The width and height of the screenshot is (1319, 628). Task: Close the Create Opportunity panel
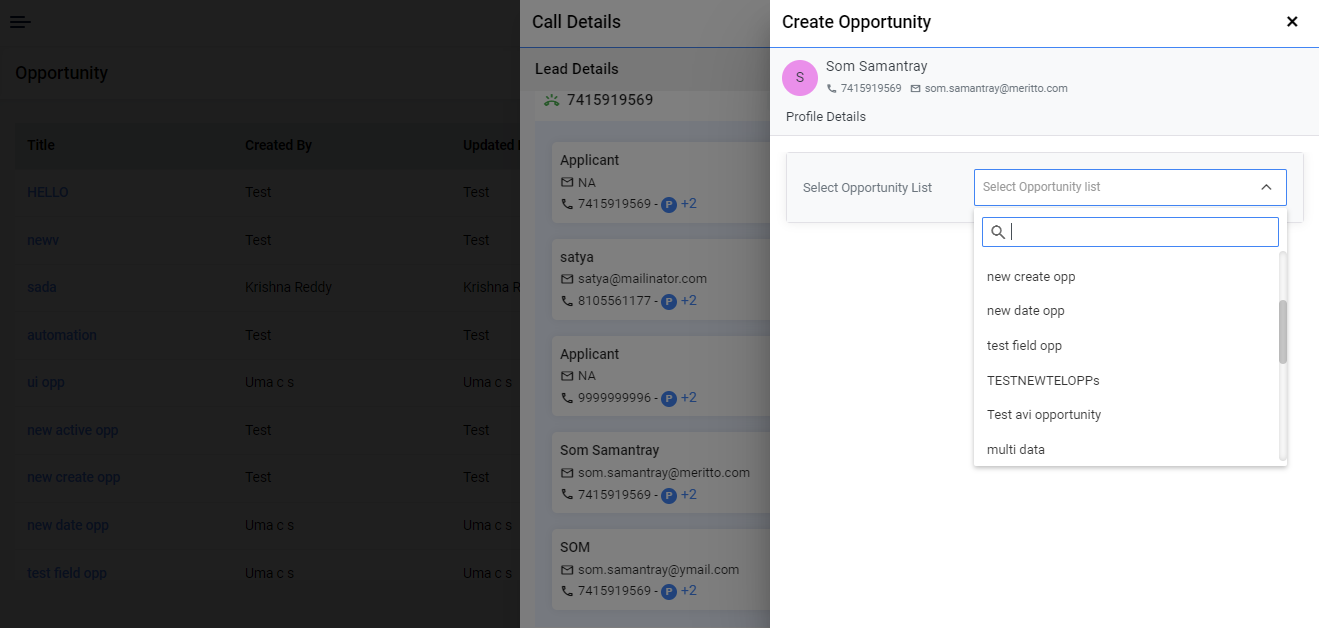pos(1292,21)
